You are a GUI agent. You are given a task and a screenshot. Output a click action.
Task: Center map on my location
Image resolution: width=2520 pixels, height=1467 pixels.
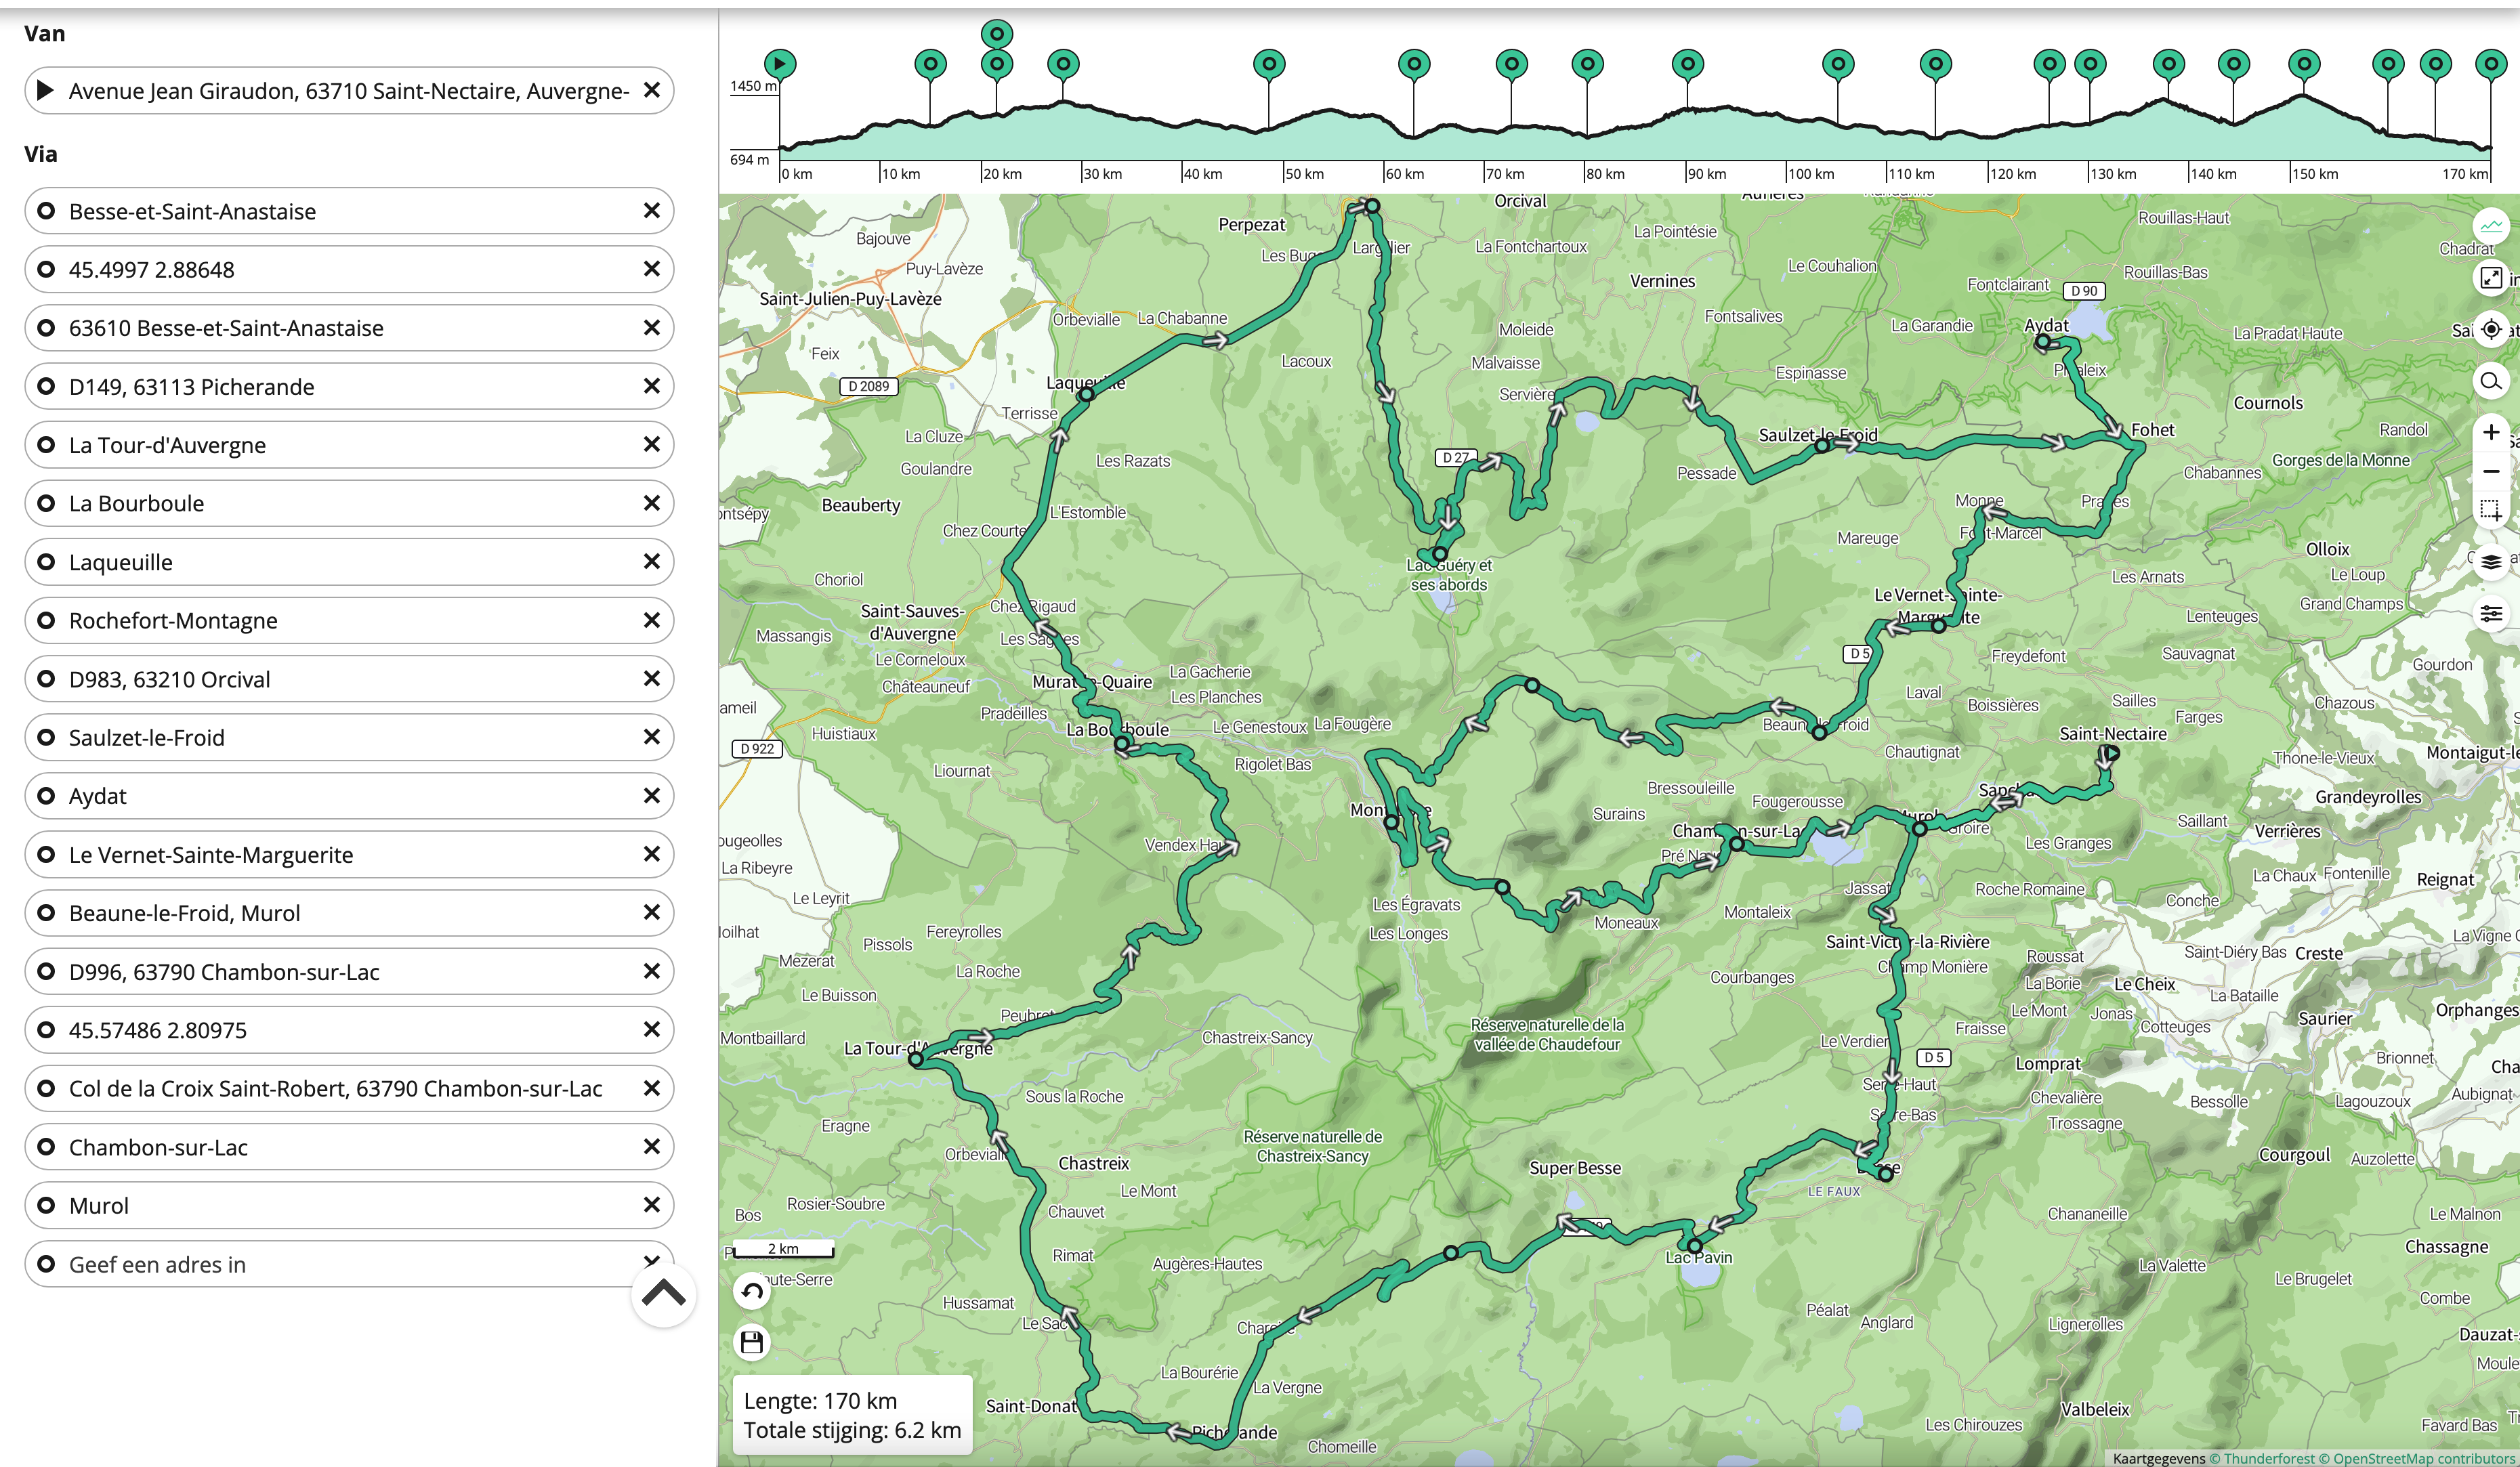tap(2490, 329)
